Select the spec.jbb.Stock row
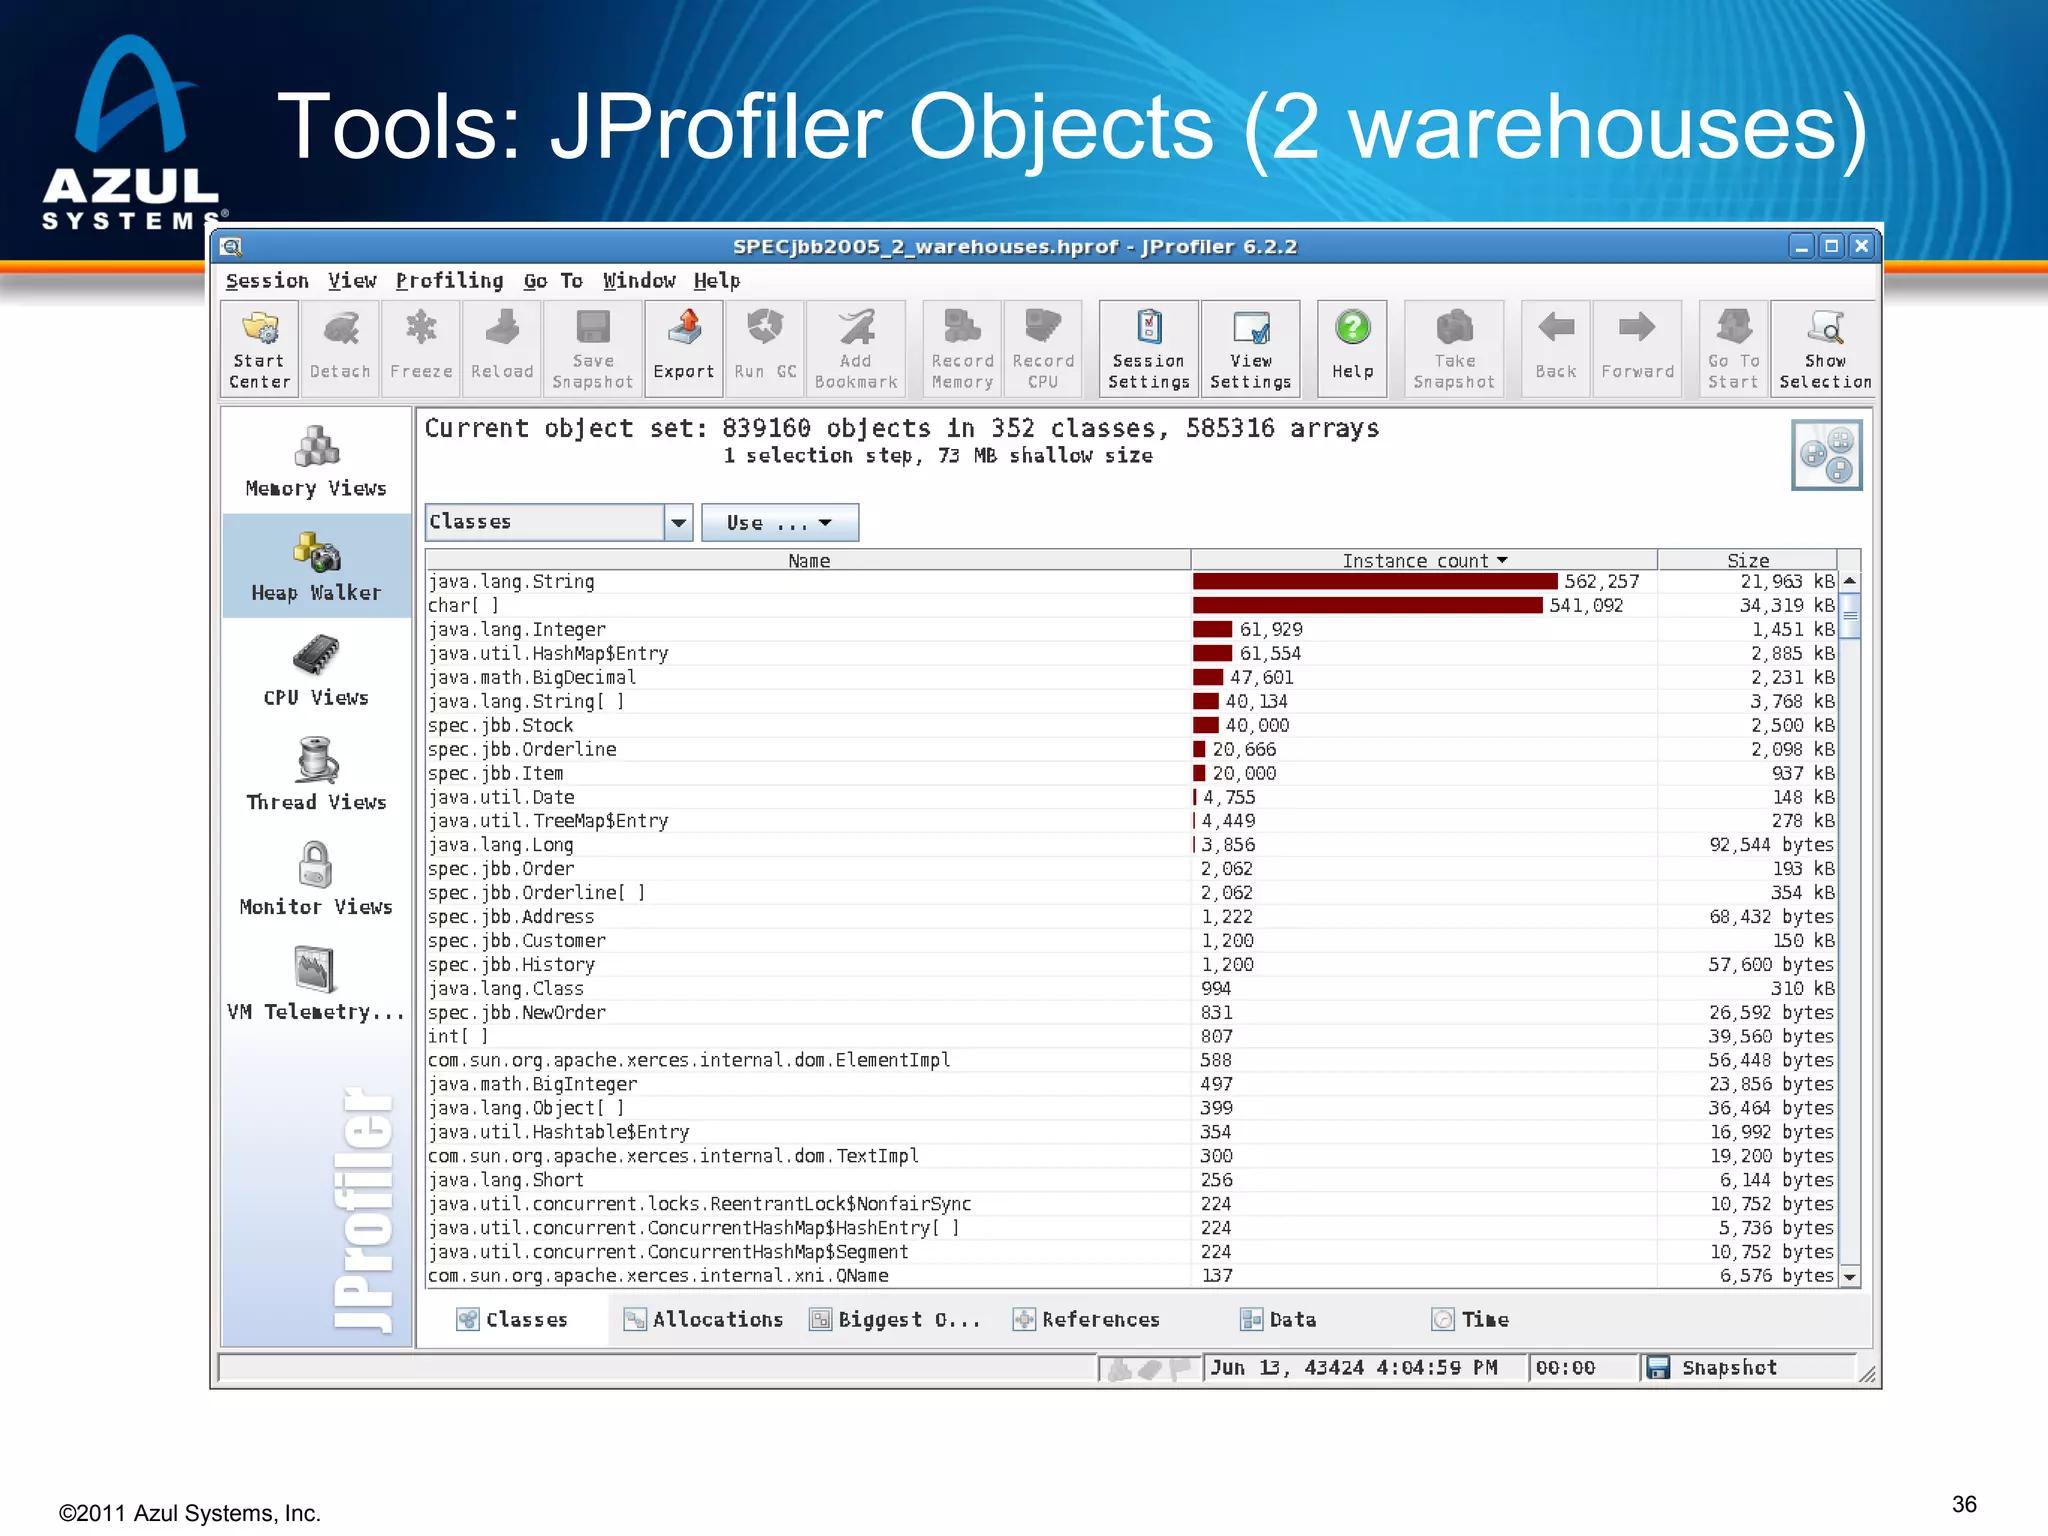The width and height of the screenshot is (2048, 1536). pos(1131,725)
